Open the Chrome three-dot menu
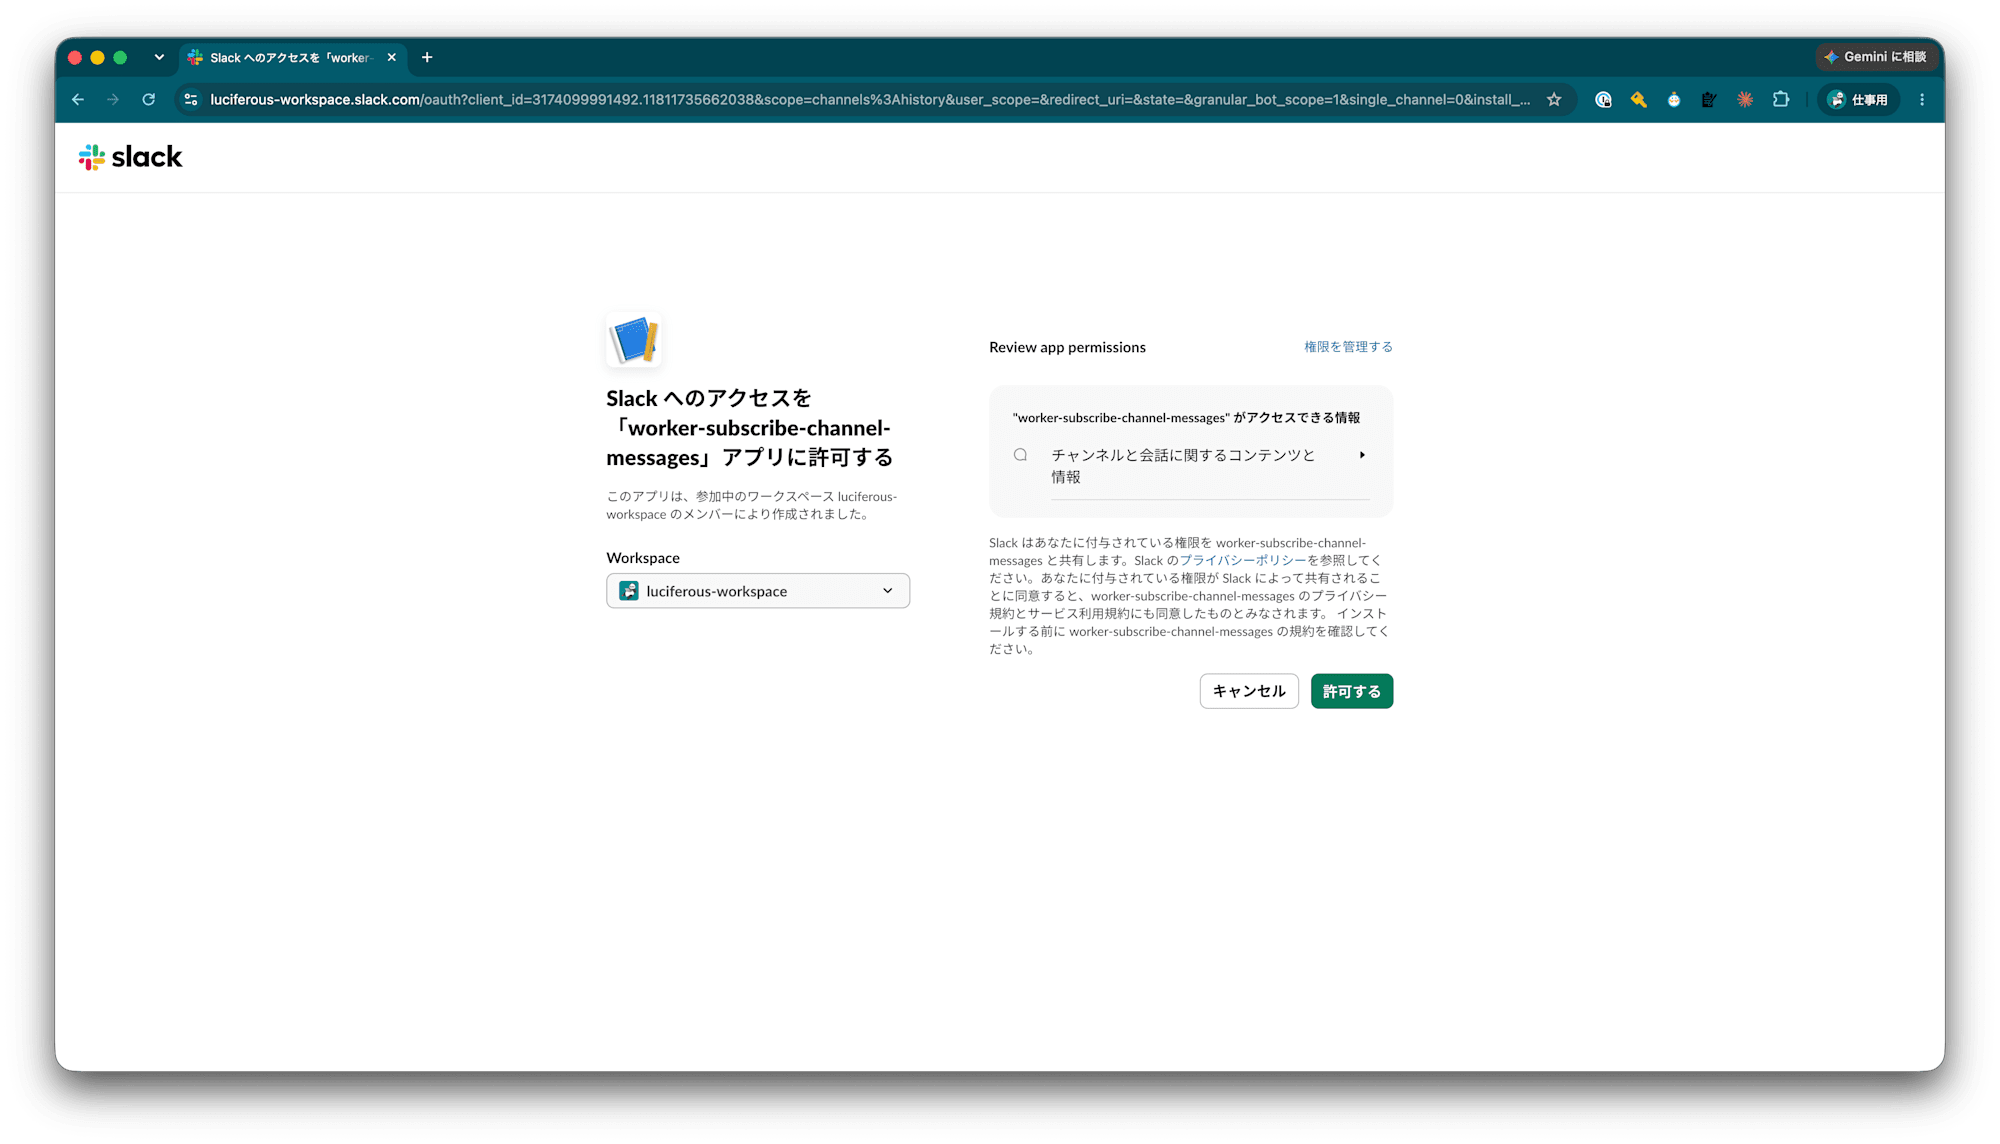 click(1922, 100)
